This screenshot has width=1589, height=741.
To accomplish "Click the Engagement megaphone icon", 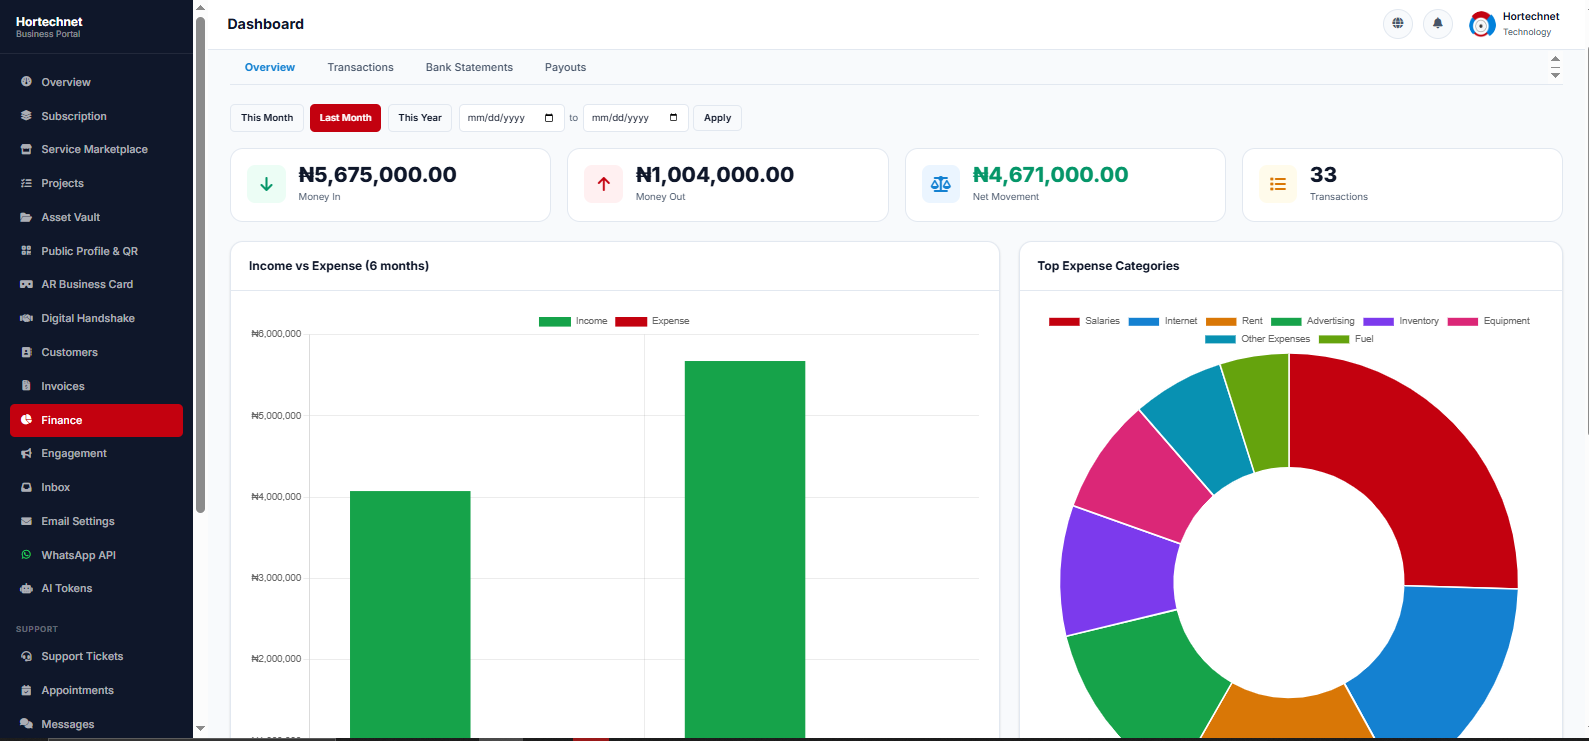I will (x=26, y=453).
